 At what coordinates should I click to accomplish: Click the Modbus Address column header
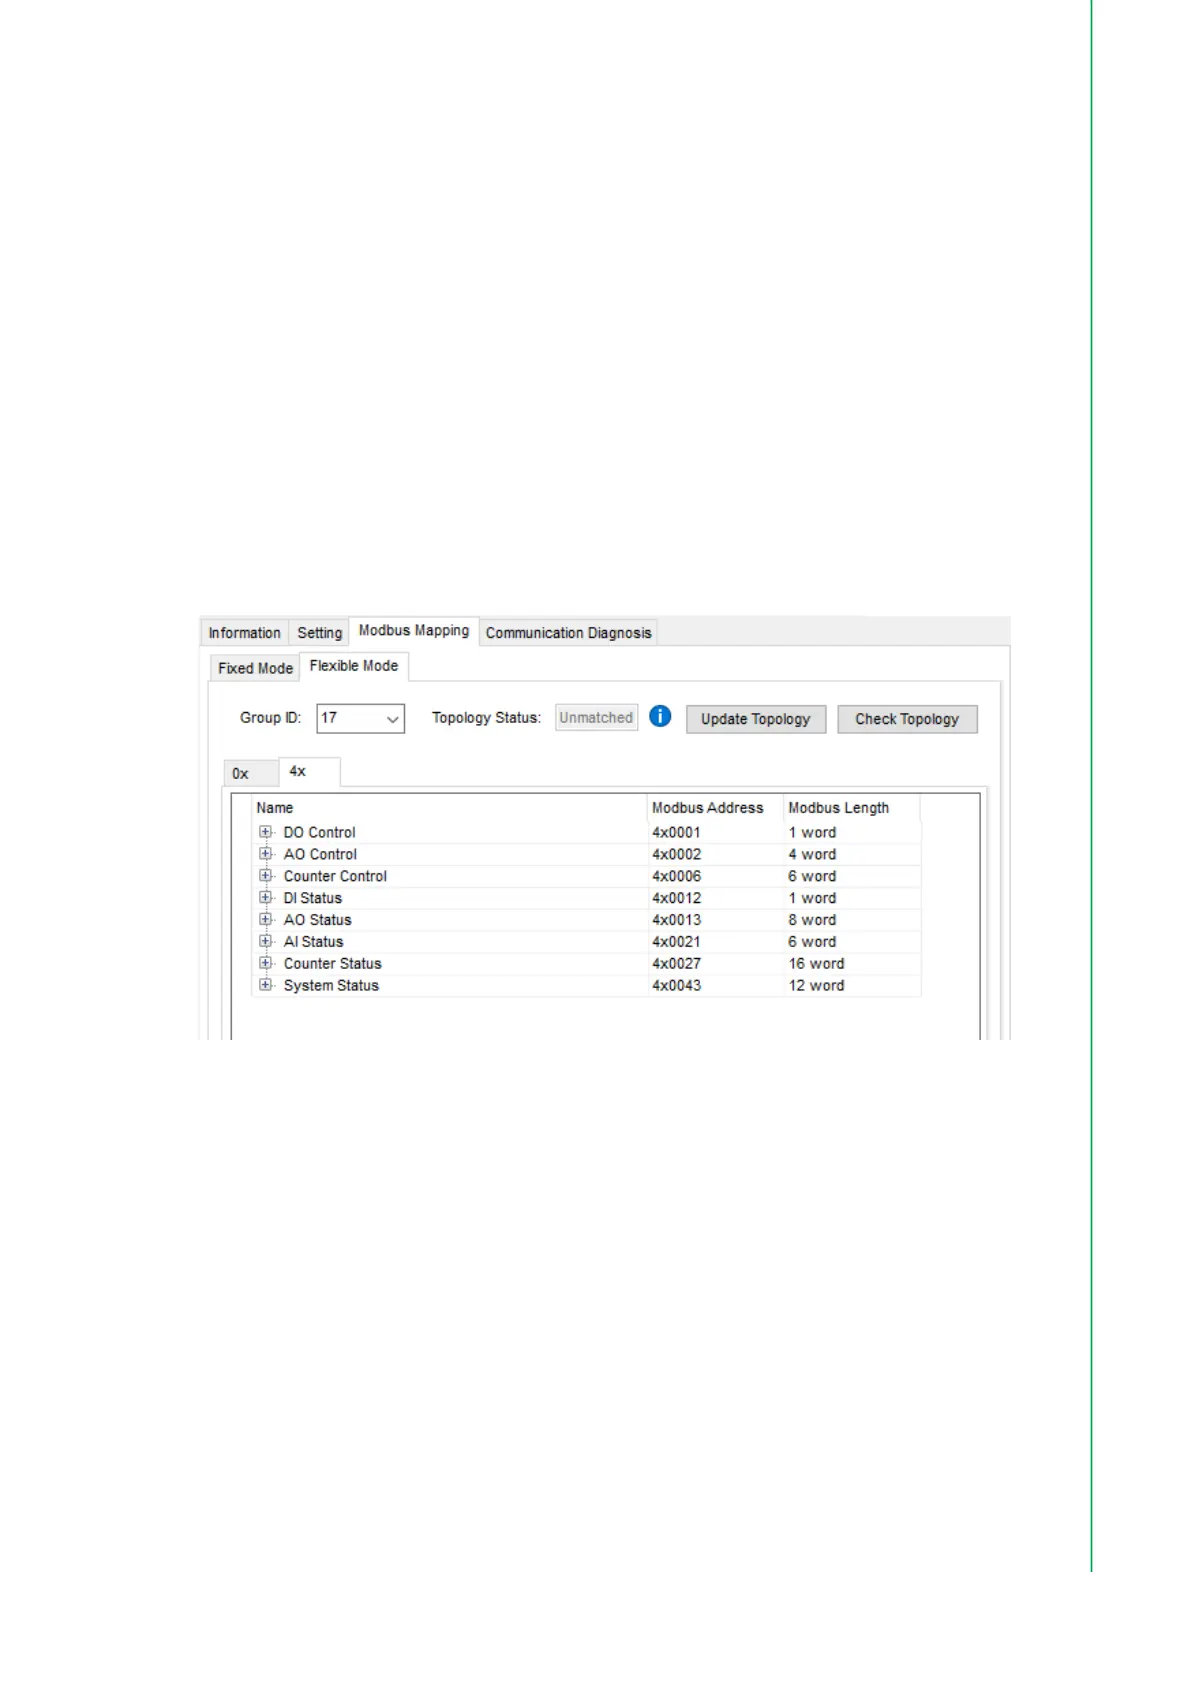[x=708, y=808]
